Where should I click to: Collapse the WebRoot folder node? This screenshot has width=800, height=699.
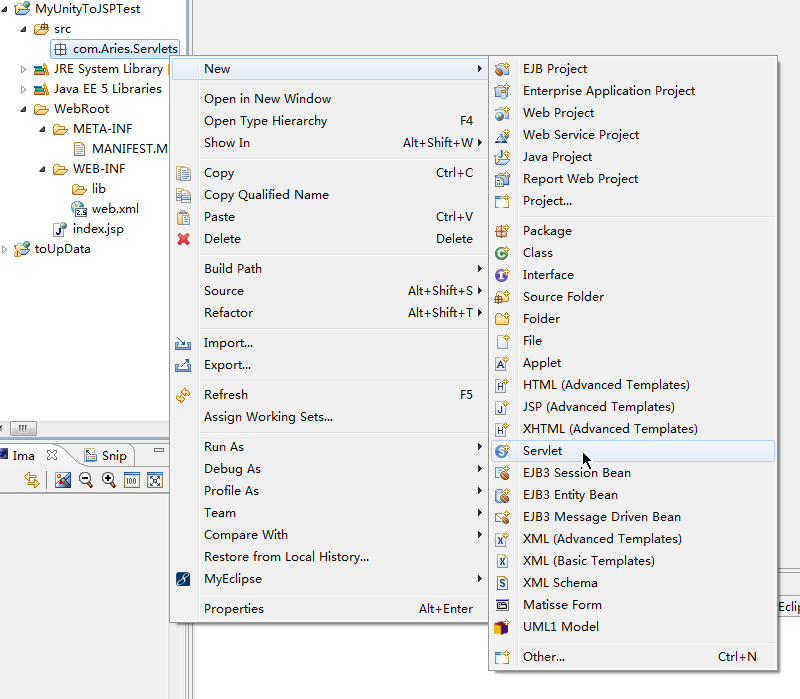click(23, 109)
